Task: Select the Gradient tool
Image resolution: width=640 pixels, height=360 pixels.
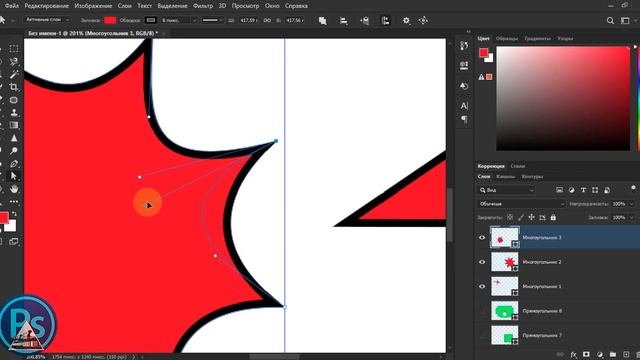Action: coord(13,125)
